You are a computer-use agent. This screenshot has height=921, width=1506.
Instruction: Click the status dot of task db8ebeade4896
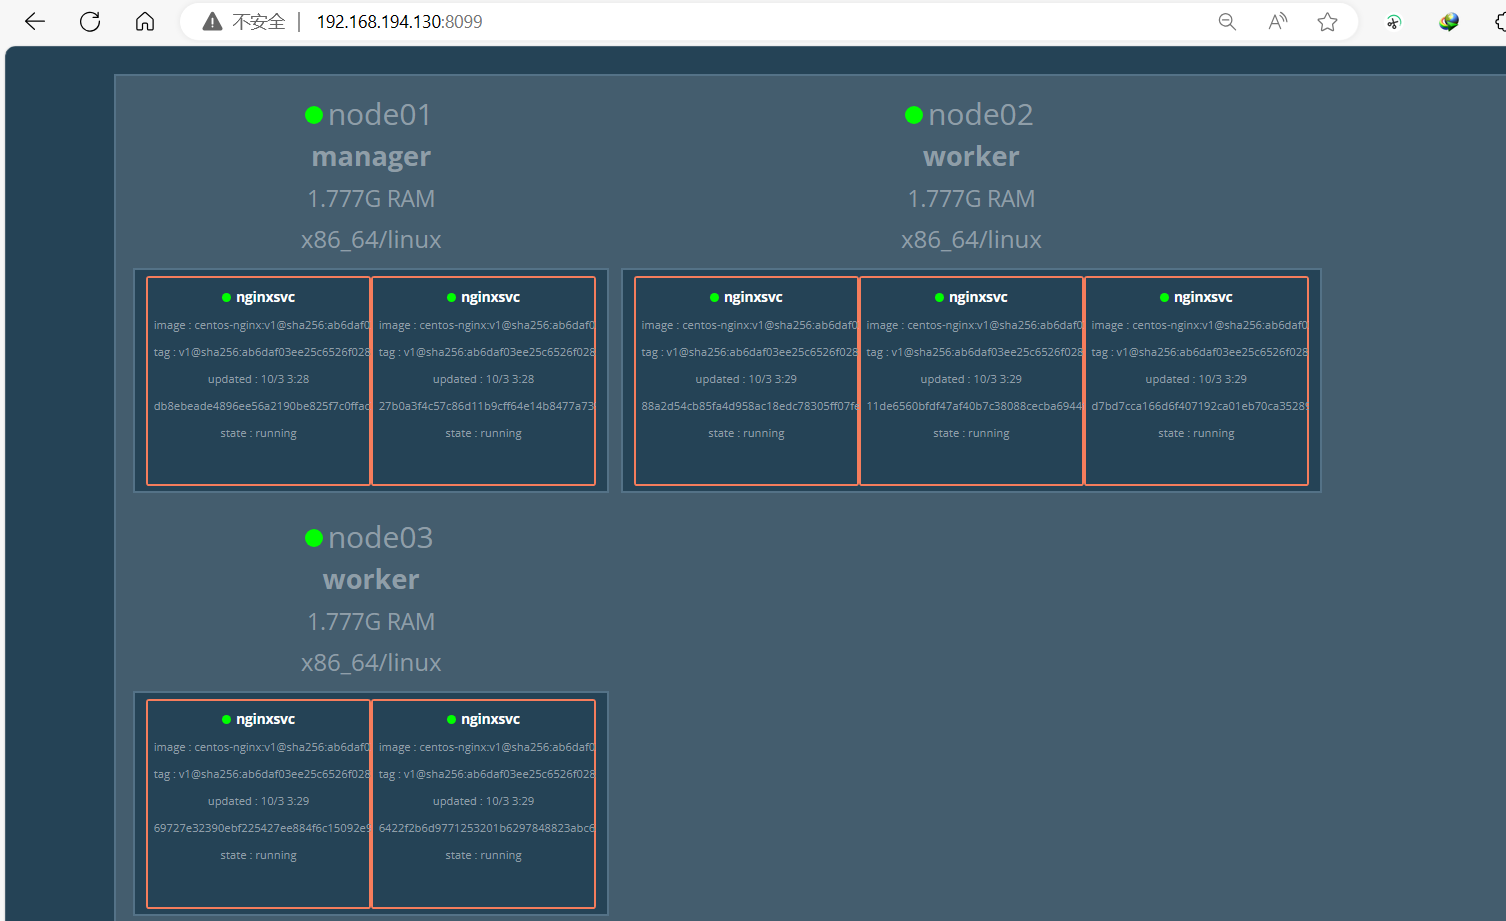226,297
